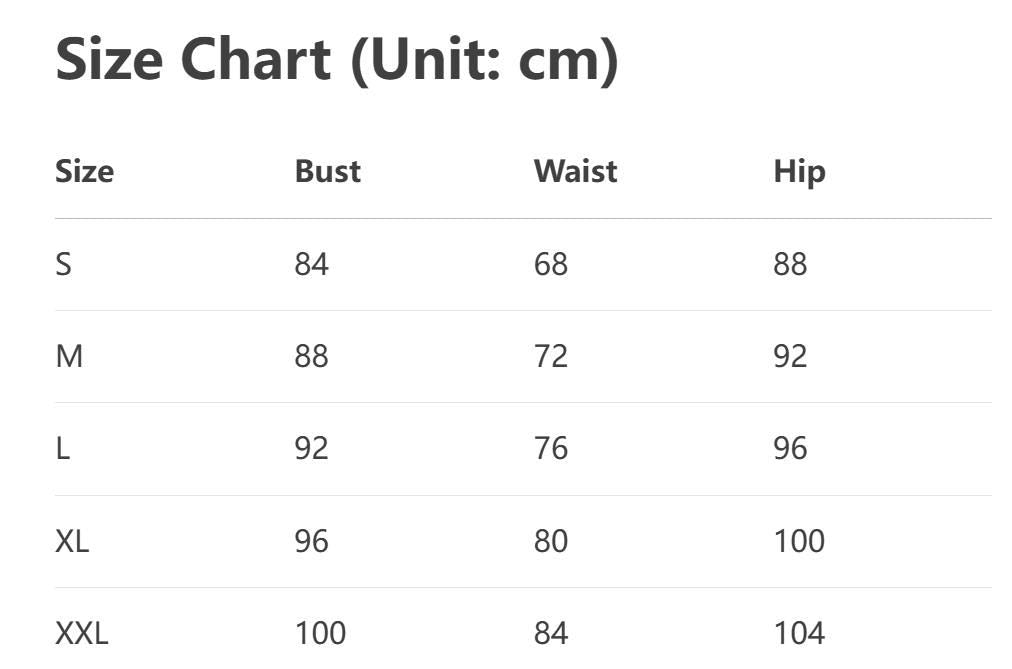Select the L size row label
The width and height of the screenshot is (1012, 669).
pyautogui.click(x=62, y=448)
